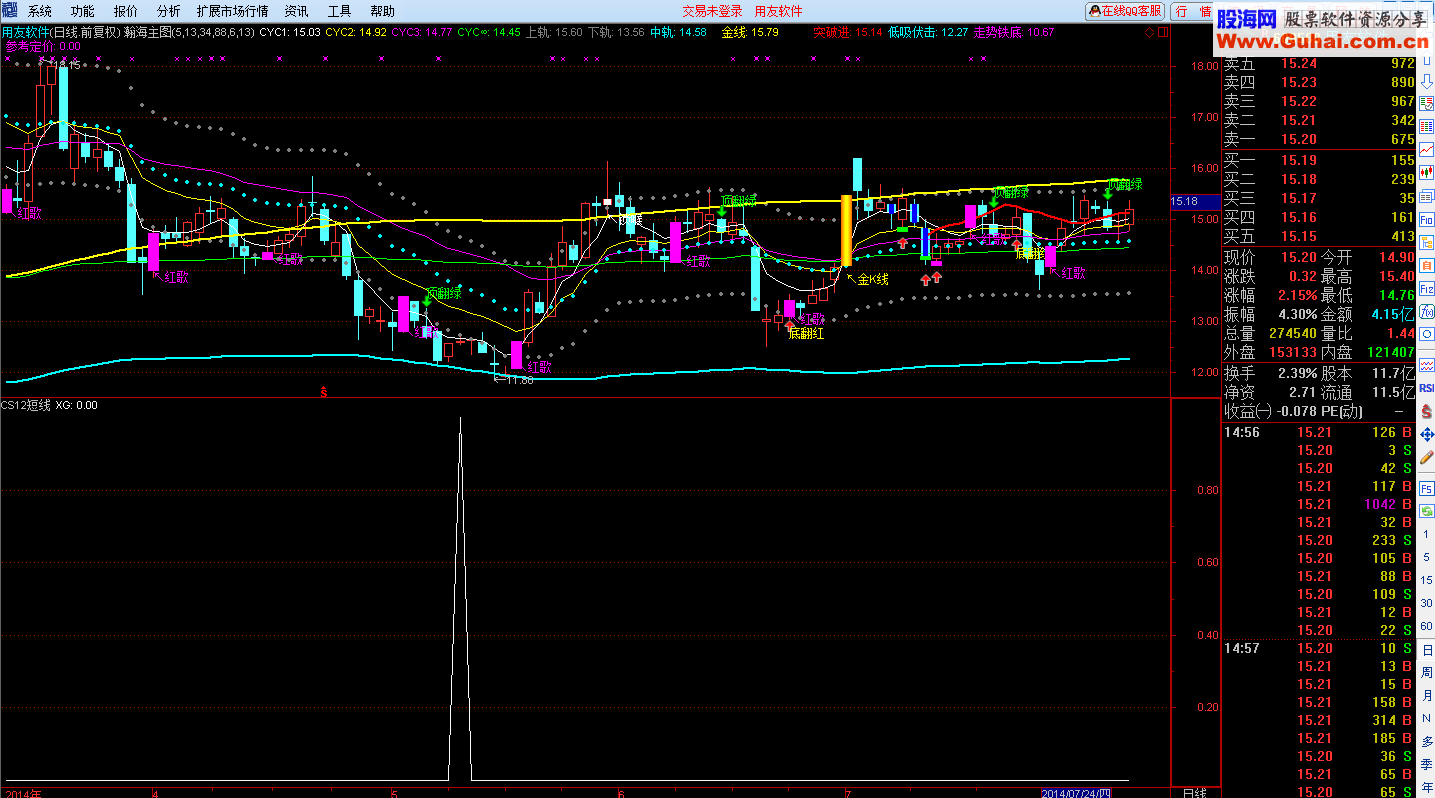Image resolution: width=1435 pixels, height=798 pixels.
Task: Open the F12 trading icon
Action: point(1427,288)
